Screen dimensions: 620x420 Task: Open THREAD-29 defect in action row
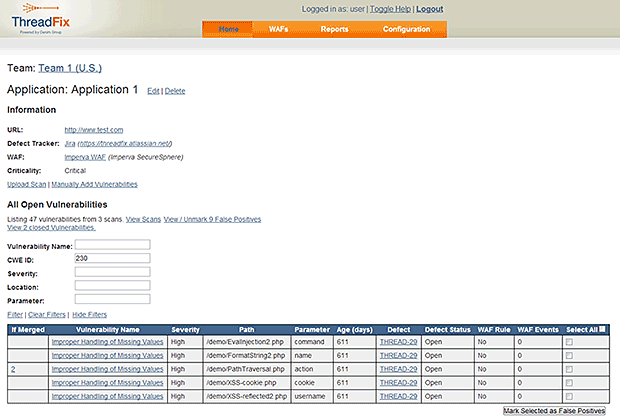click(x=398, y=369)
